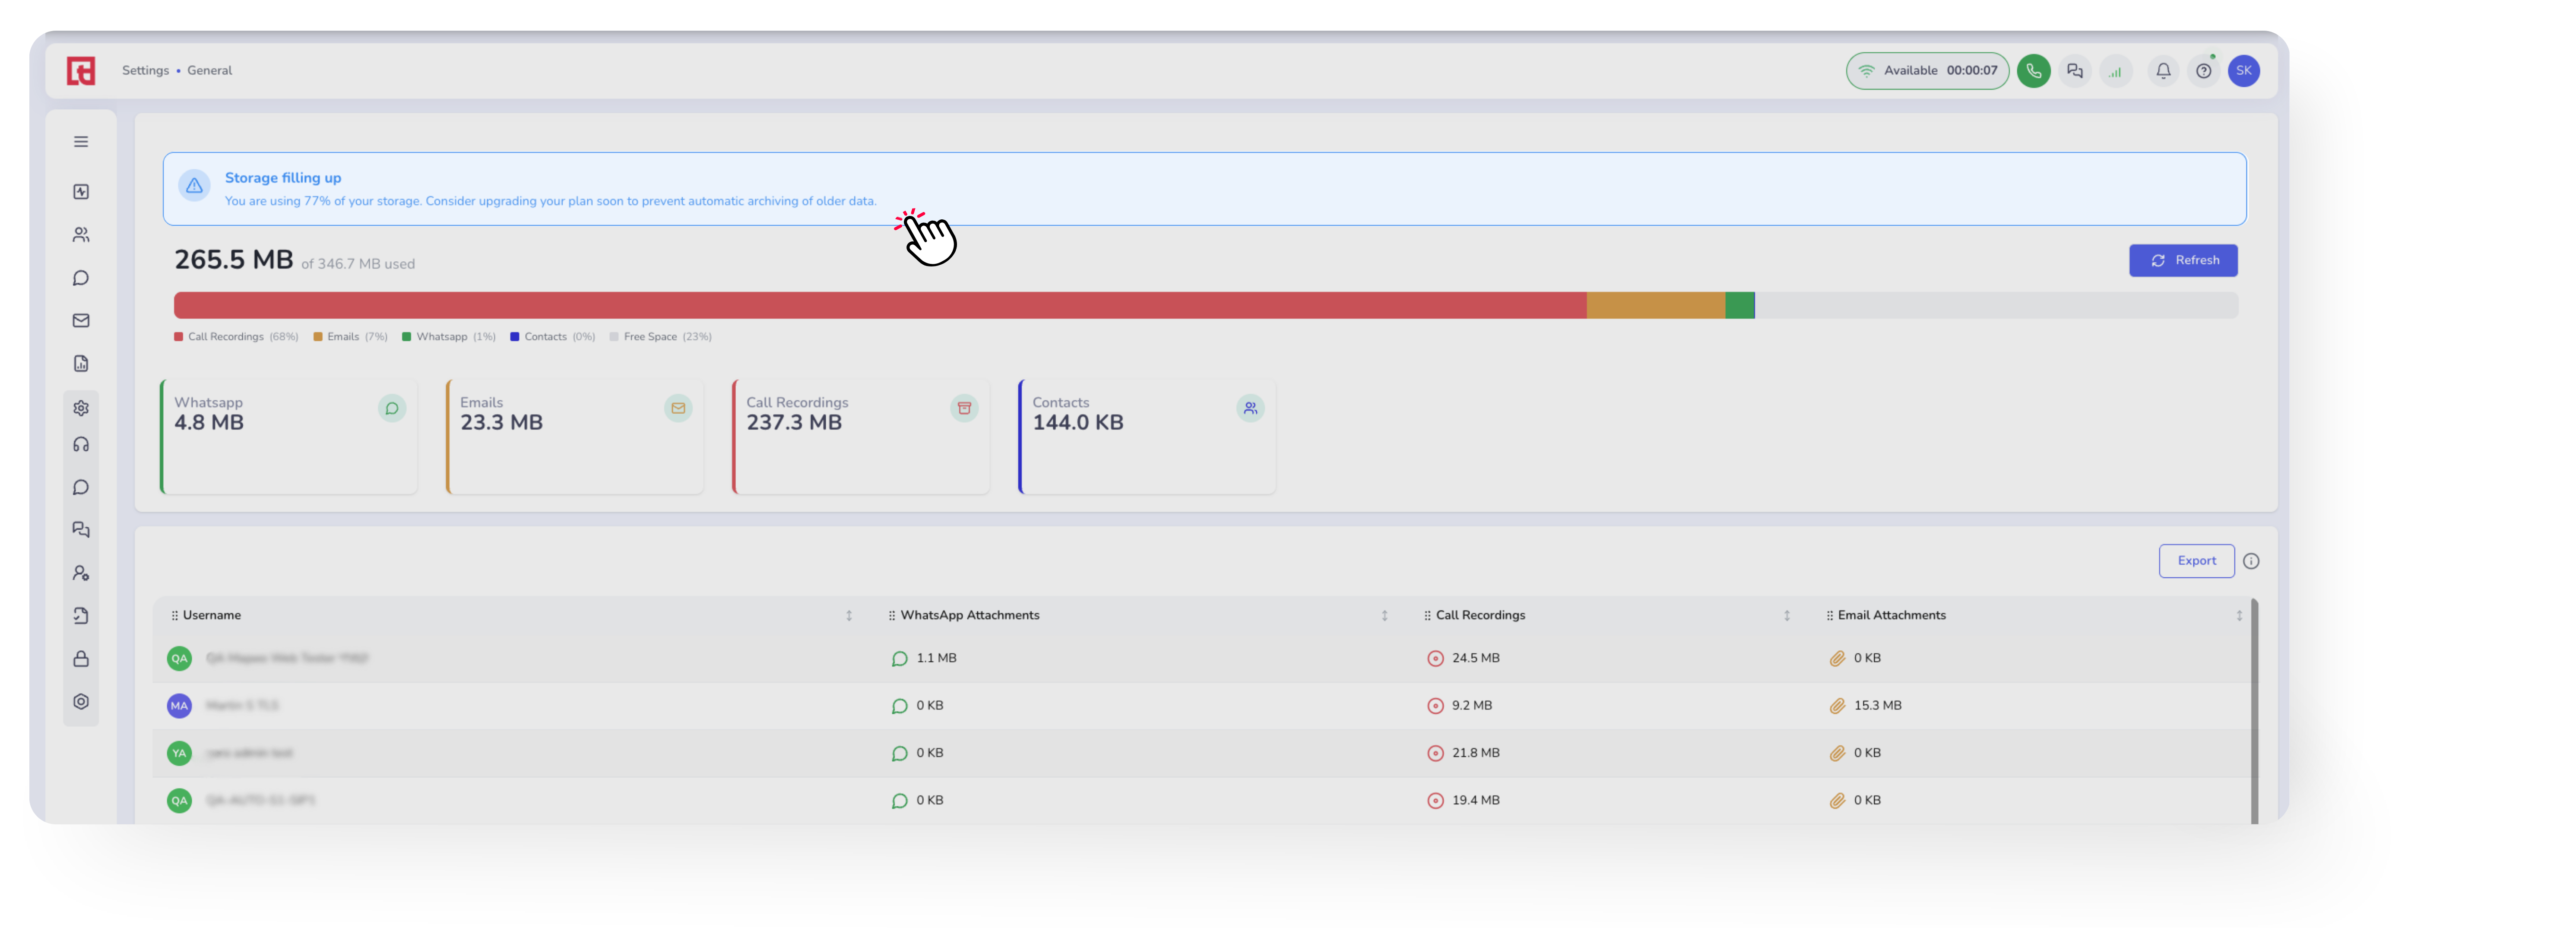2576x928 pixels.
Task: Toggle the hamburger menu in the sidebar
Action: coord(81,142)
